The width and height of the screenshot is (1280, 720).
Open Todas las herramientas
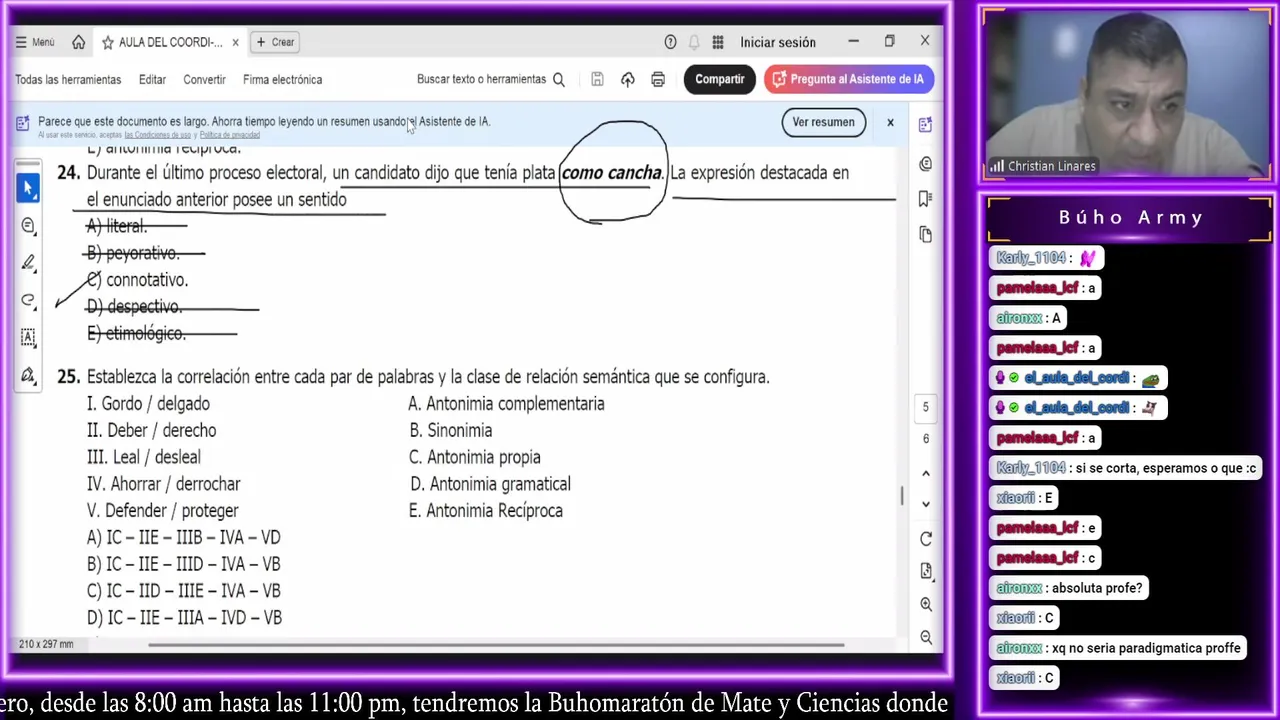click(x=68, y=79)
